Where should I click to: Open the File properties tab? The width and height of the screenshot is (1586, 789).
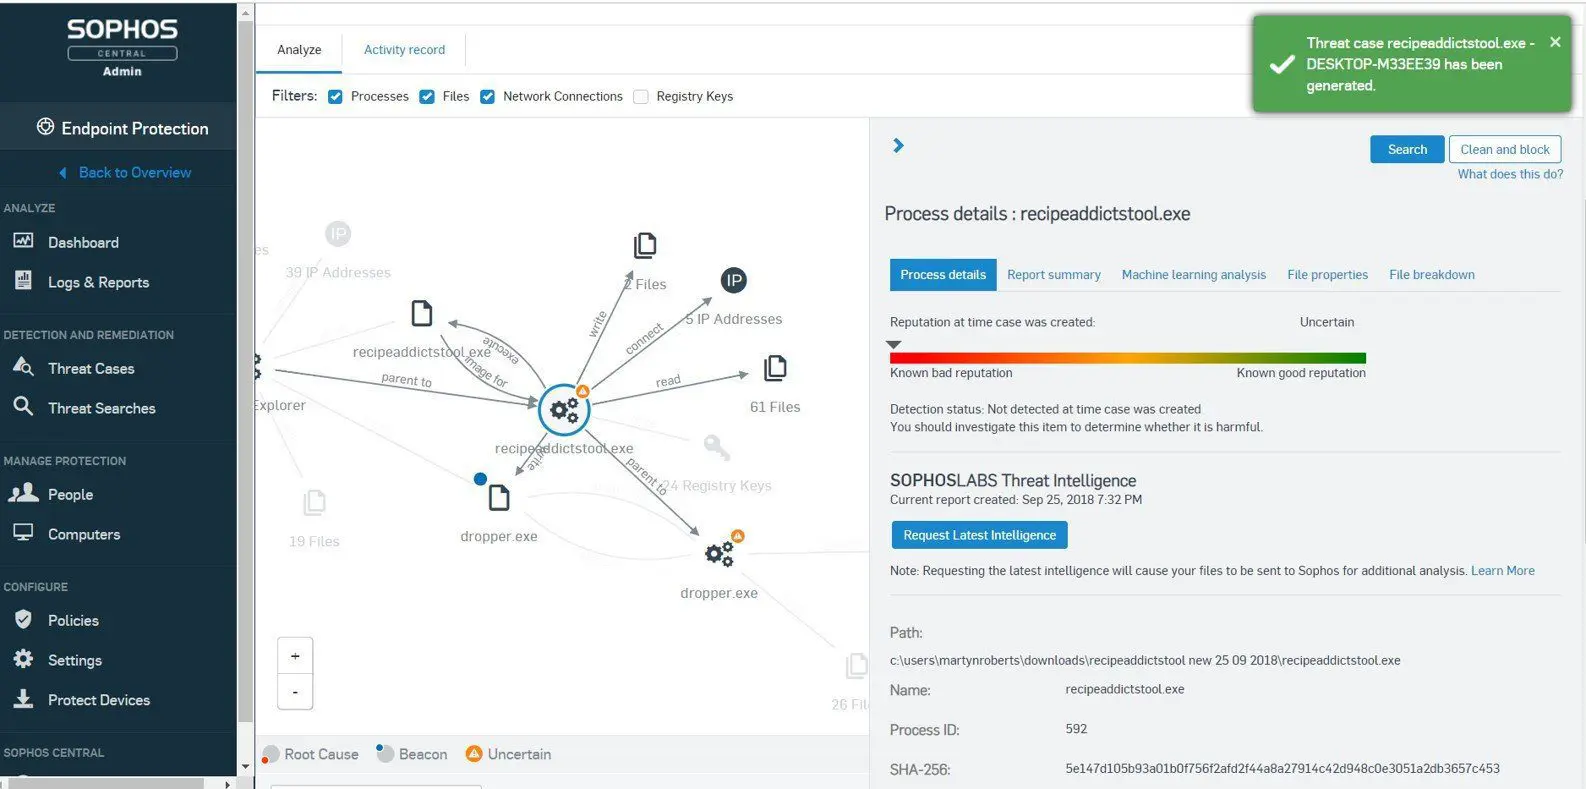[x=1327, y=275]
